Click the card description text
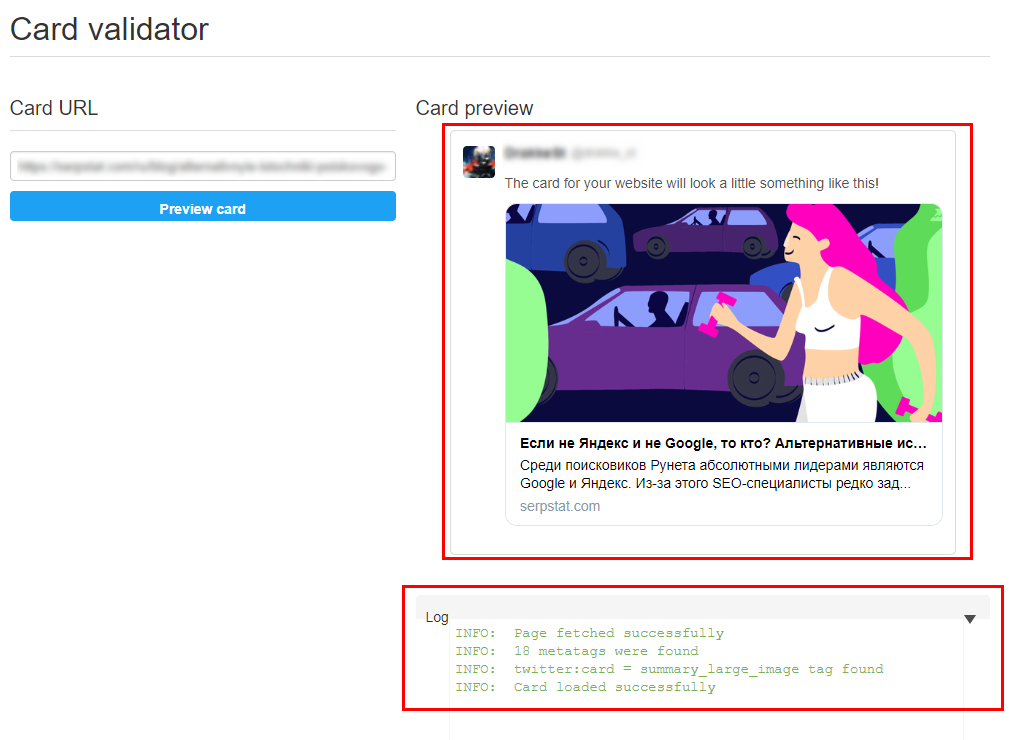The width and height of the screenshot is (1030, 740). point(722,474)
